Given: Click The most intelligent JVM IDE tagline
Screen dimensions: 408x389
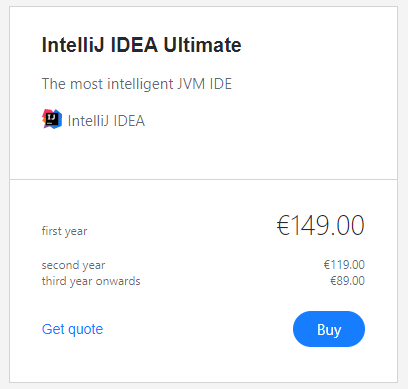Looking at the screenshot, I should click(137, 84).
